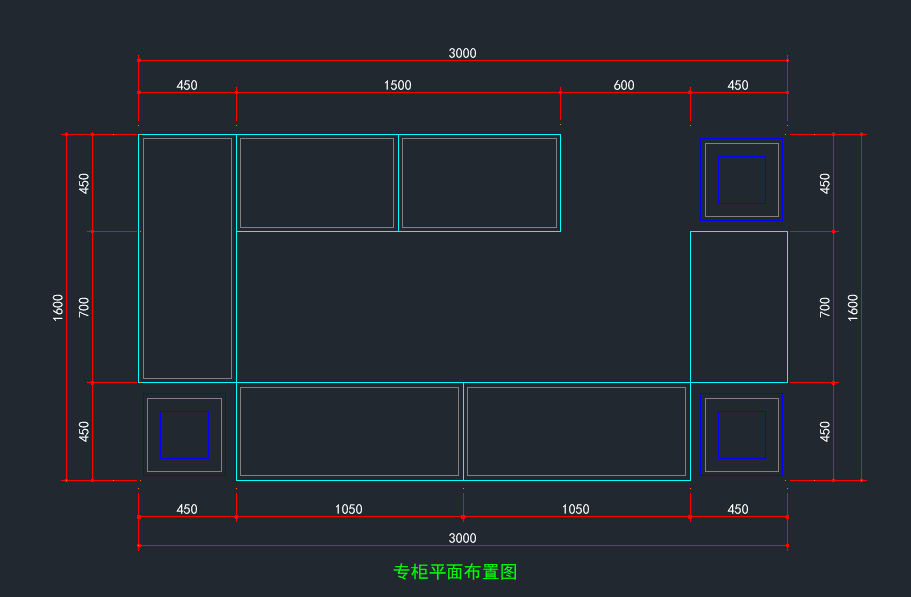Select the green title text 专柜平面布置图
The height and width of the screenshot is (597, 911).
[455, 572]
